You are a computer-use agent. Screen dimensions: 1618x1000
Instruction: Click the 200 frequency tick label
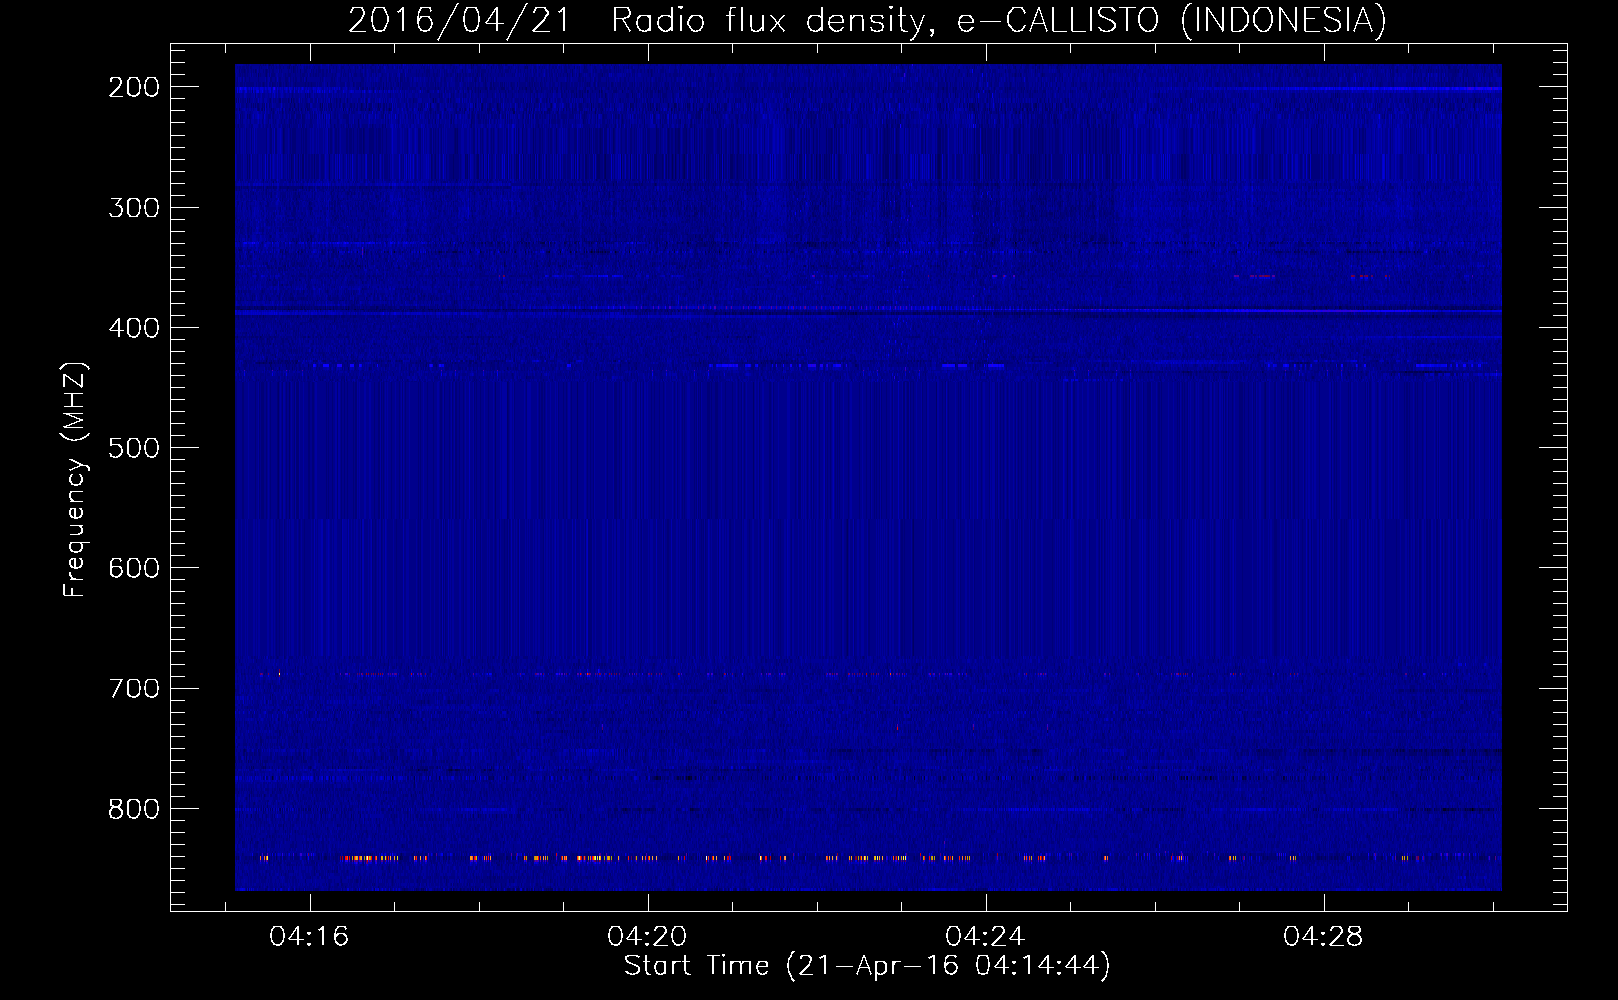(134, 88)
